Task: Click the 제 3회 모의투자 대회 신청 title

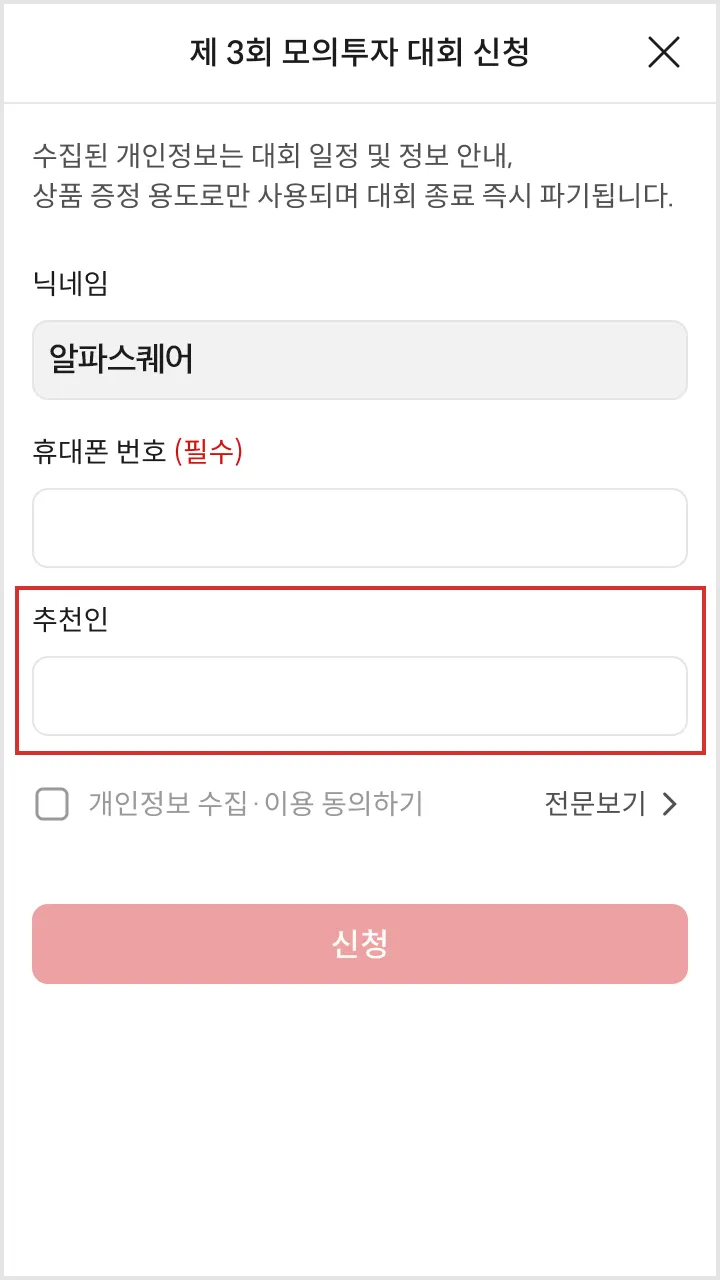Action: 360,52
